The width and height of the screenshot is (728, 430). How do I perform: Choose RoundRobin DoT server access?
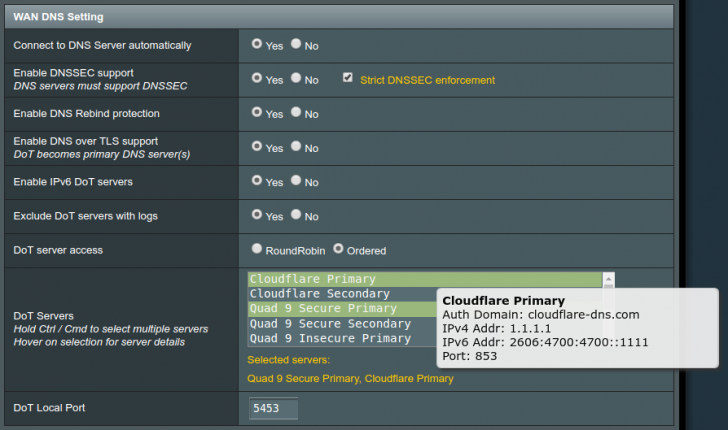coord(257,249)
